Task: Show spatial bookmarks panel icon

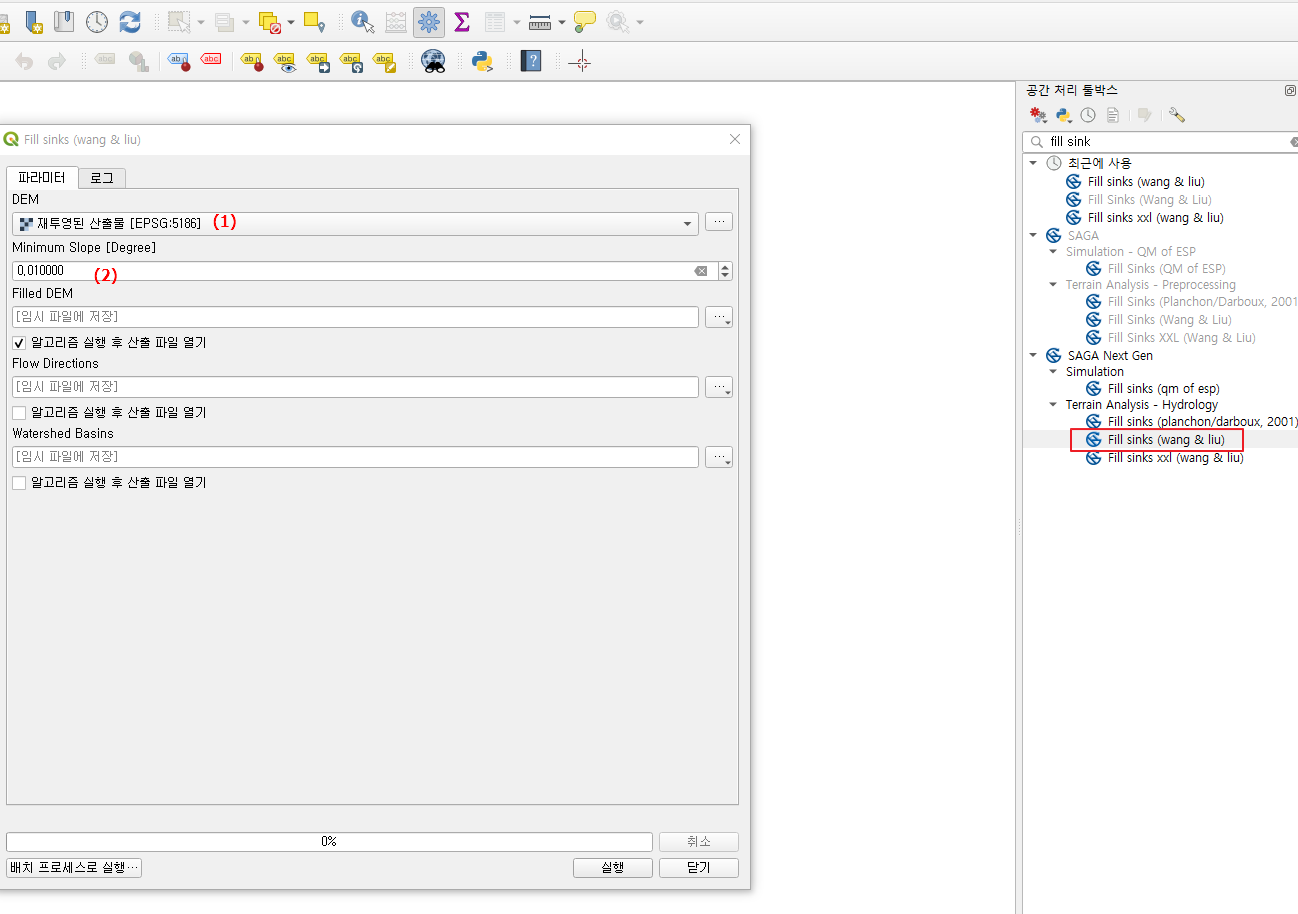Action: [x=64, y=21]
